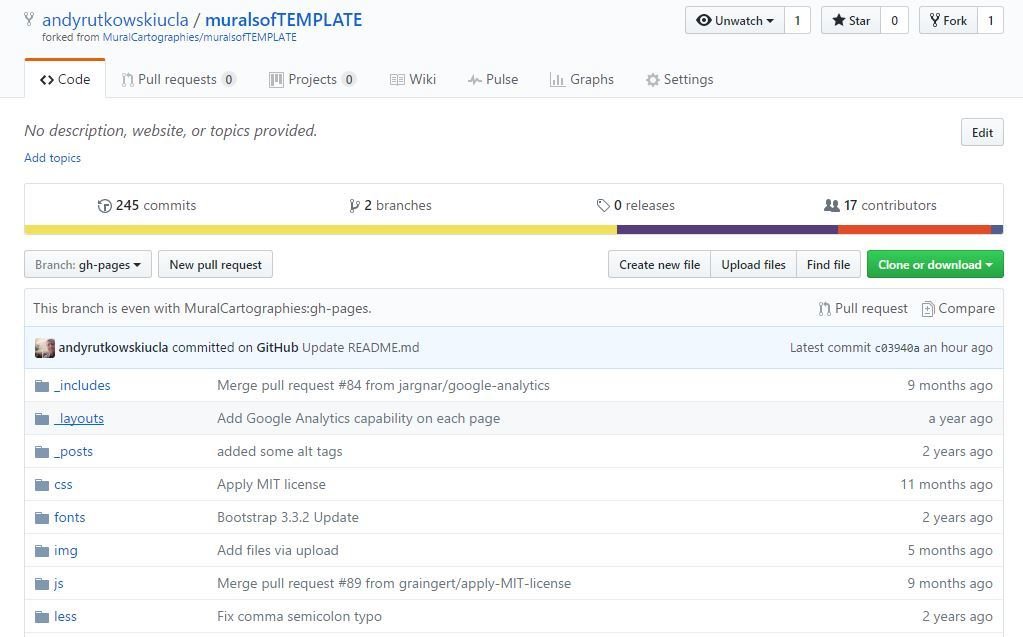Open commit 'added some alt tags'
1023x637 pixels.
280,452
